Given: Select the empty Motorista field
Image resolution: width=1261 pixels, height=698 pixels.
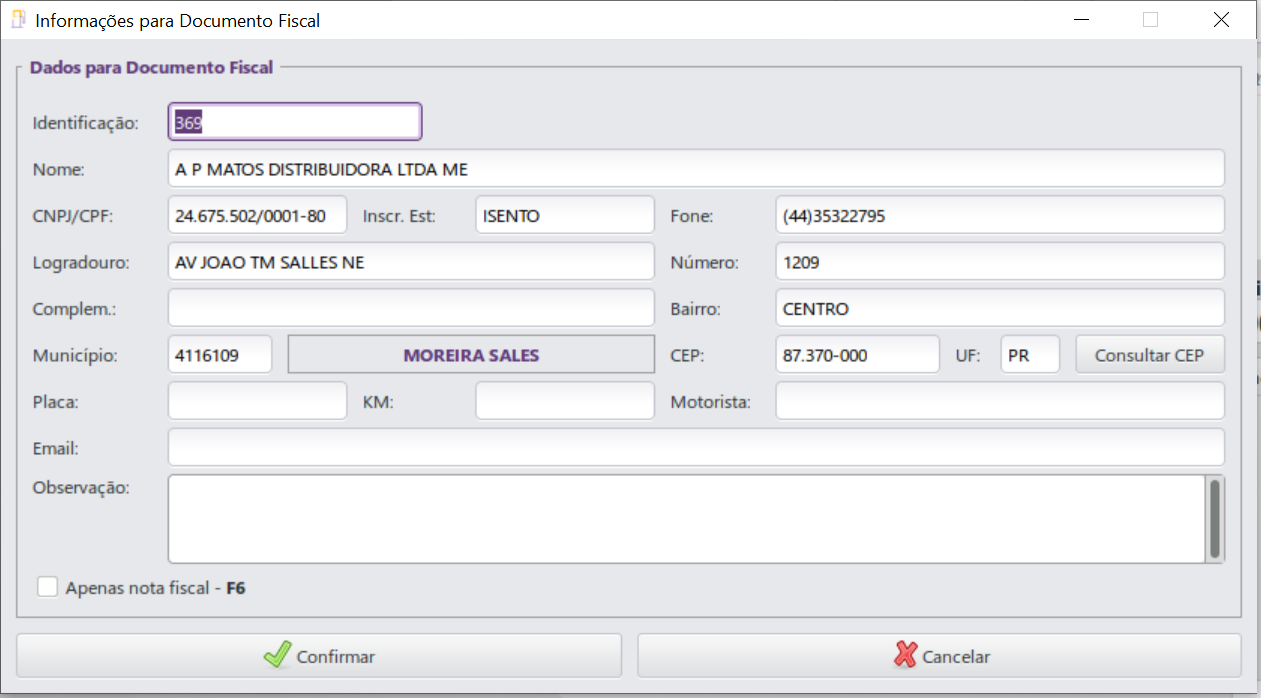Looking at the screenshot, I should coord(1000,401).
